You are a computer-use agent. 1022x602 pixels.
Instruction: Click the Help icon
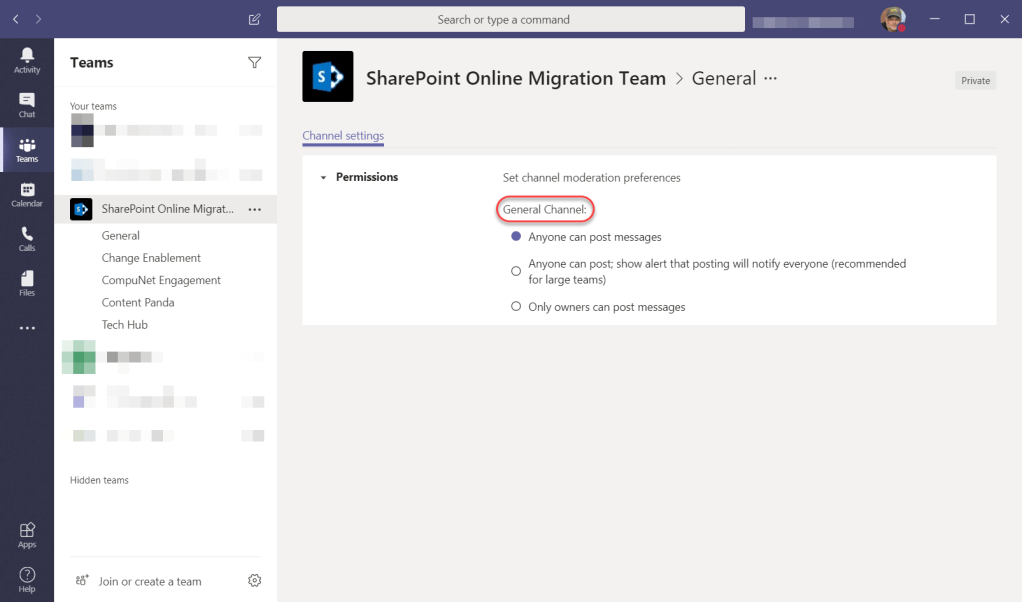pos(27,579)
